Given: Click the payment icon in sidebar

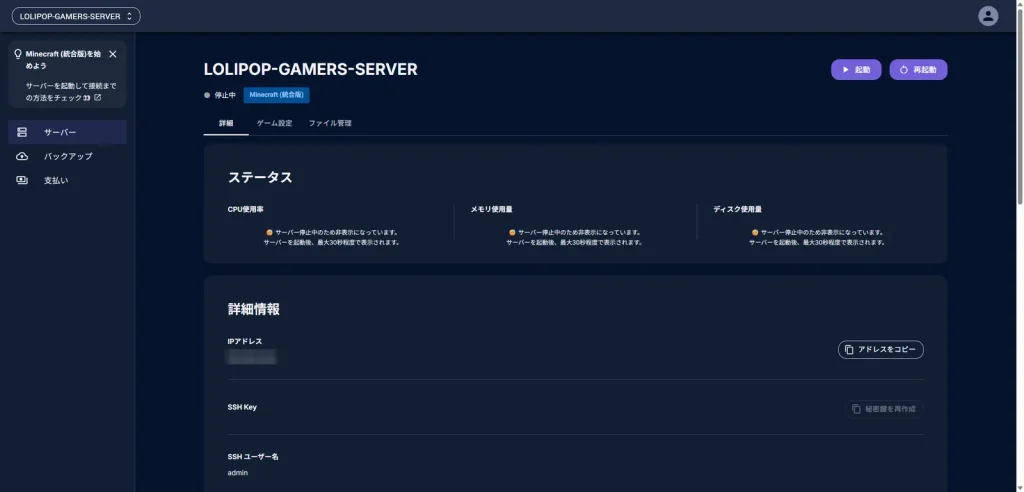Looking at the screenshot, I should [22, 180].
